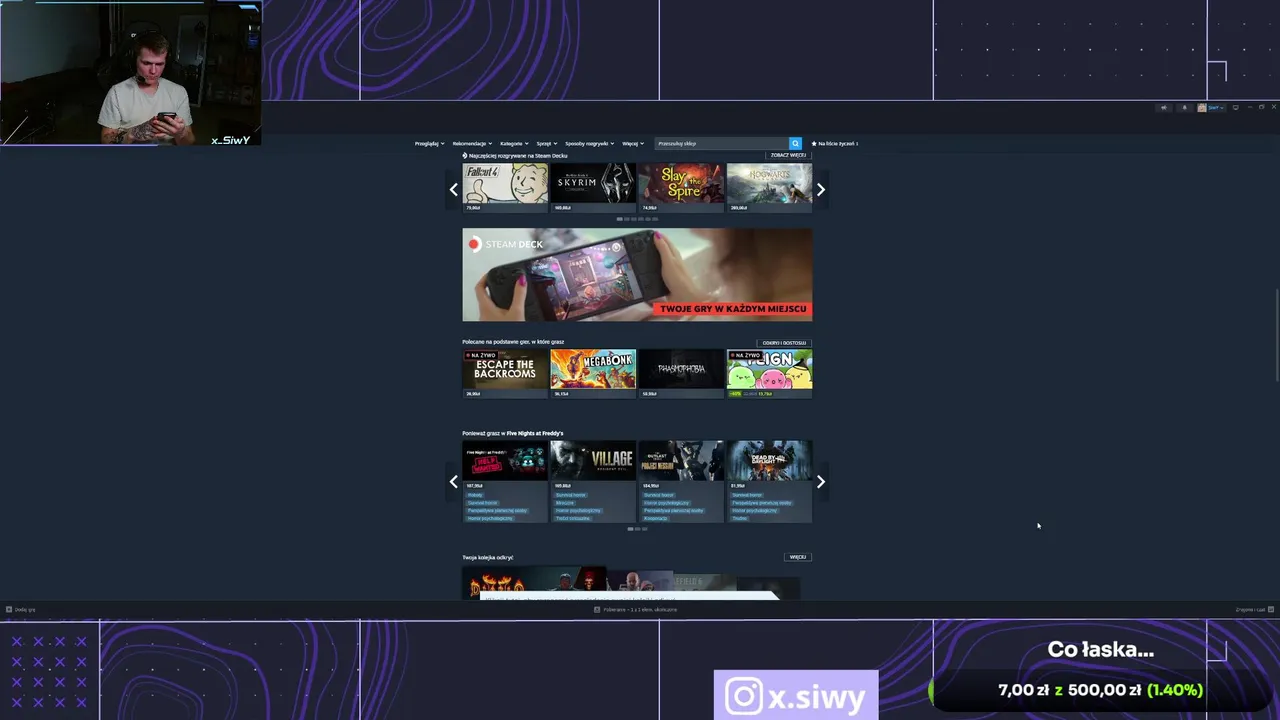Expand the Rekomendacje menu

click(472, 143)
